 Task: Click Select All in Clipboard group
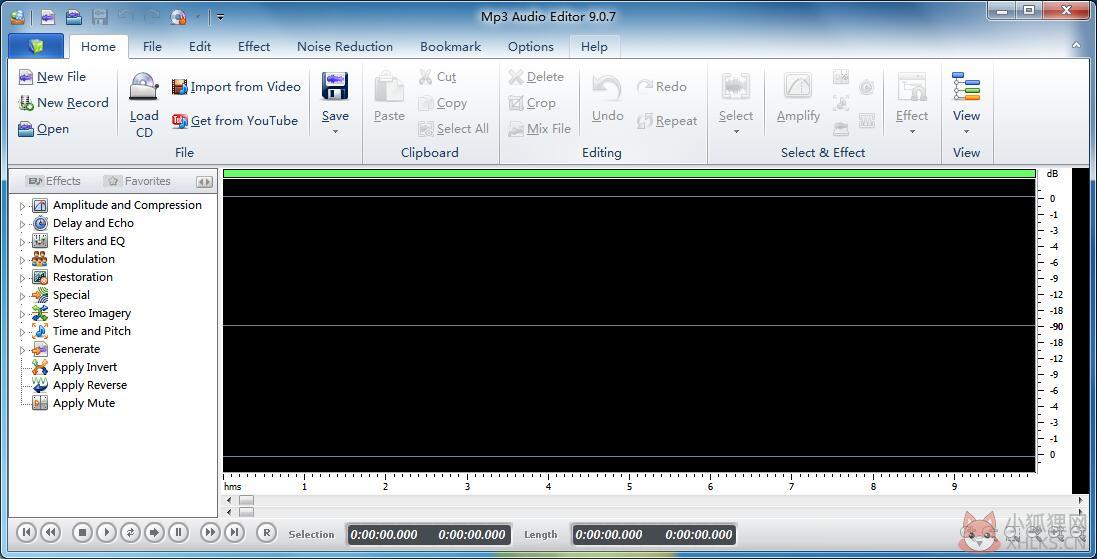tap(453, 129)
